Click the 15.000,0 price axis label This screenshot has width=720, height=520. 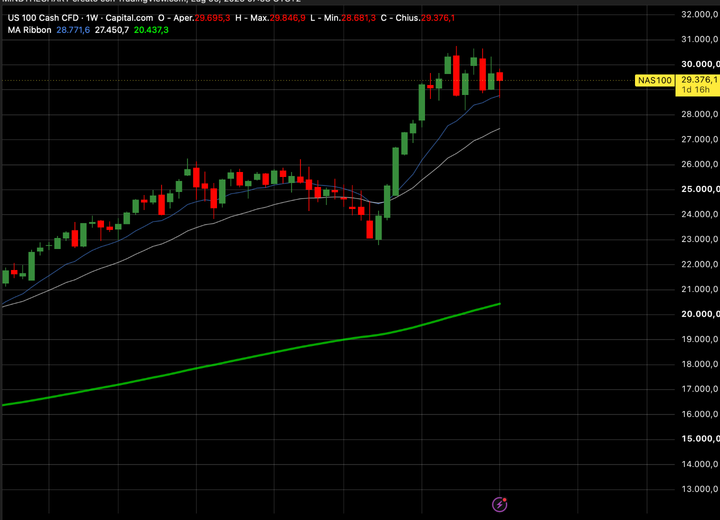[x=700, y=439]
